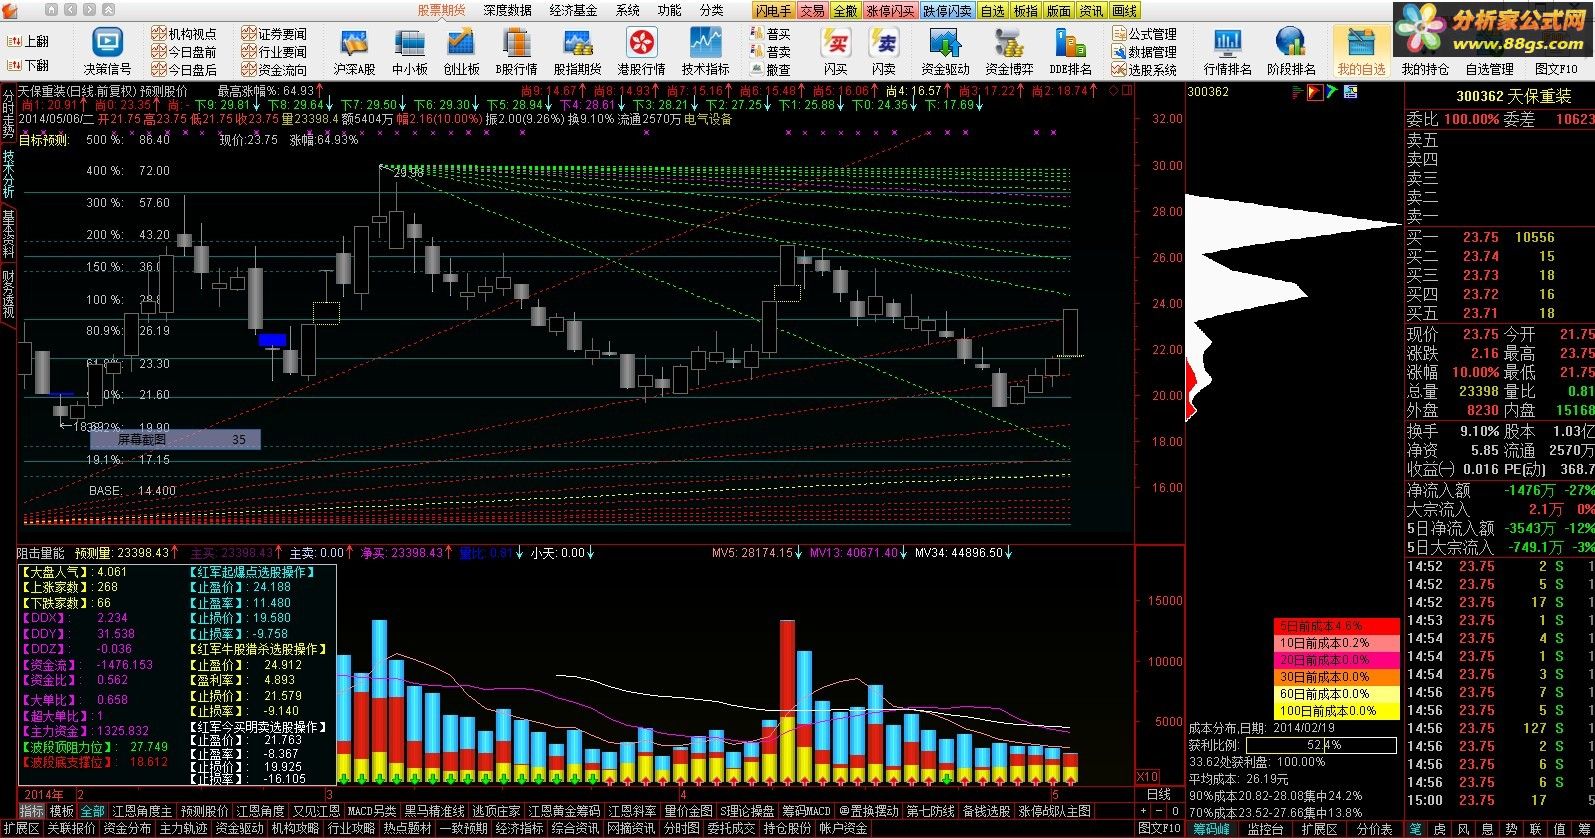This screenshot has width=1595, height=839.
Task: Open 技术指标 technical indicators icon
Action: click(705, 50)
